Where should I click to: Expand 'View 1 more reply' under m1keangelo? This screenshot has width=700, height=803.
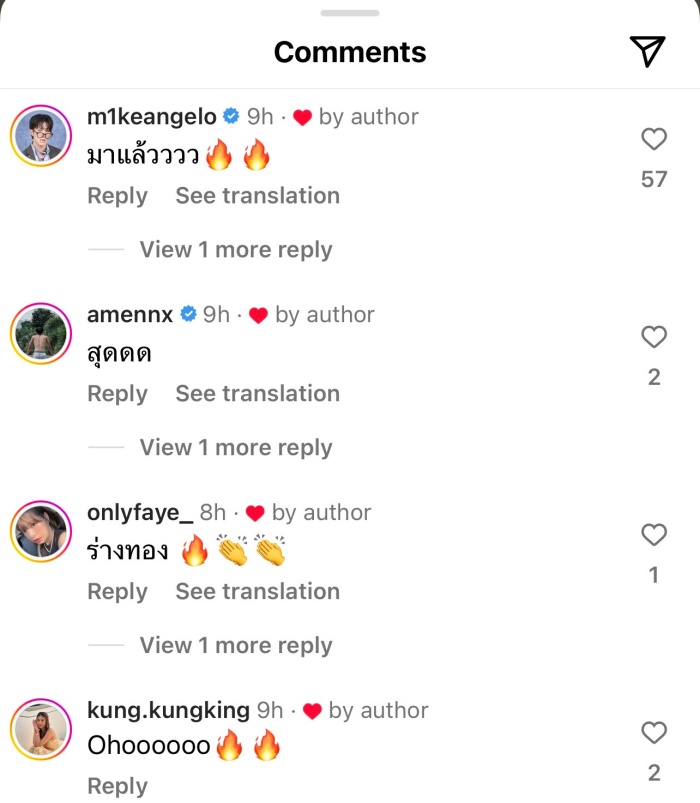coord(235,250)
